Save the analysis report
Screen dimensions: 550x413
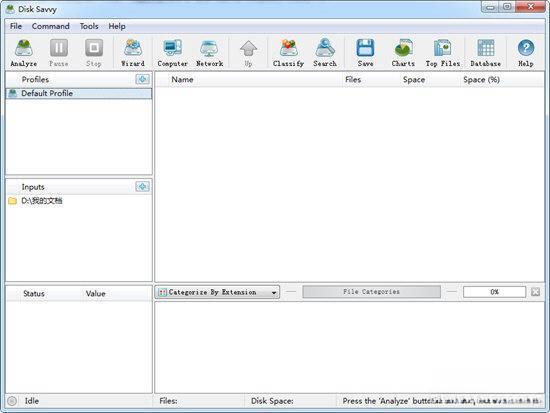(365, 53)
